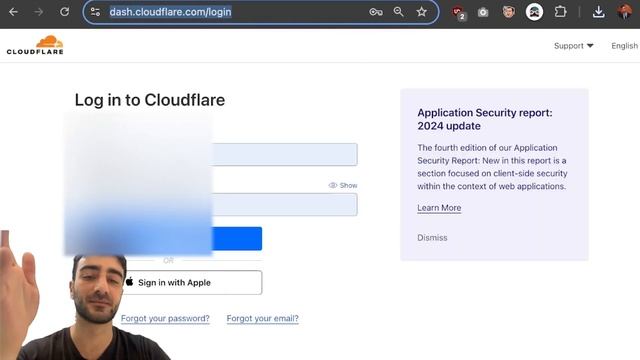Viewport: 640px width, 360px height.
Task: Follow the Learn More link
Action: [439, 208]
